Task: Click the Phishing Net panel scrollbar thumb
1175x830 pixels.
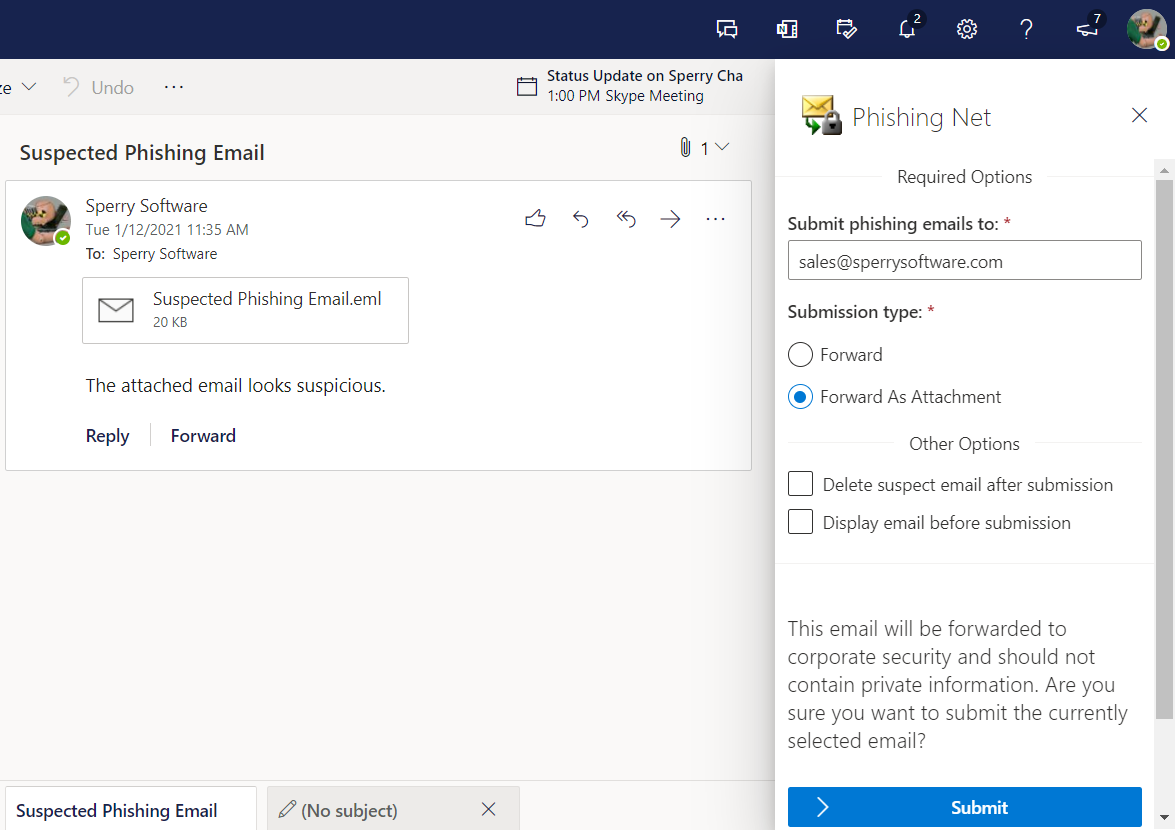Action: tap(1164, 448)
